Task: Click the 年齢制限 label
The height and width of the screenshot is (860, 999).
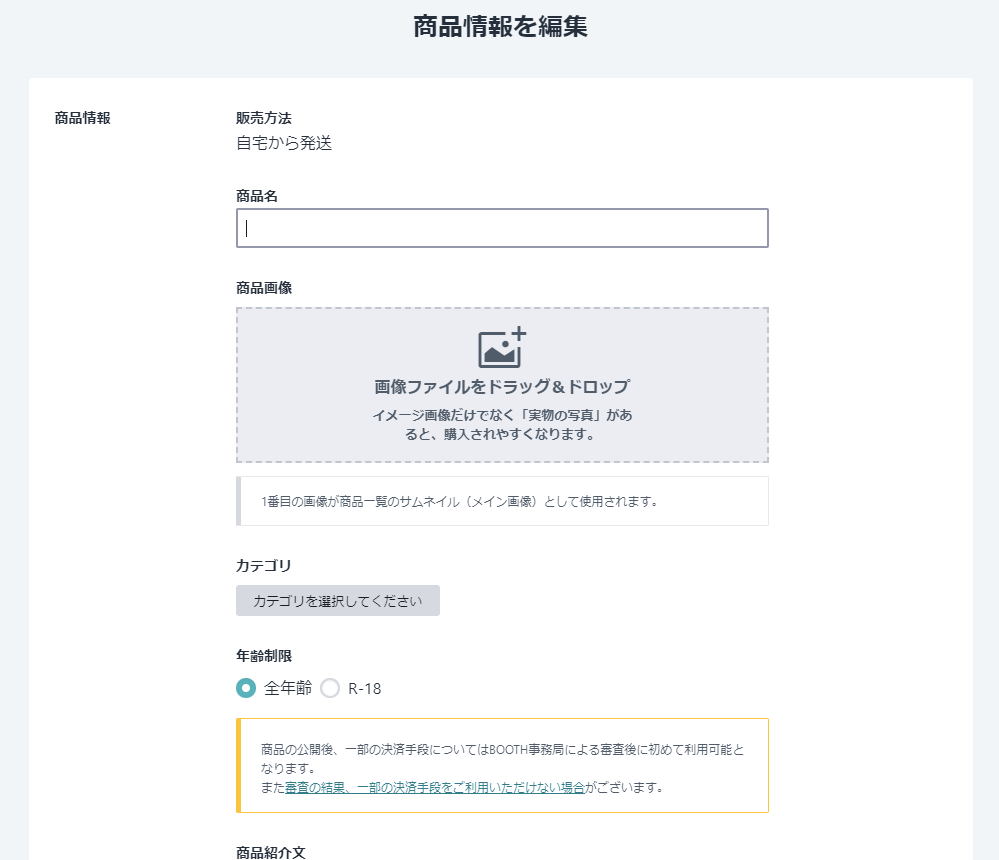Action: [264, 656]
